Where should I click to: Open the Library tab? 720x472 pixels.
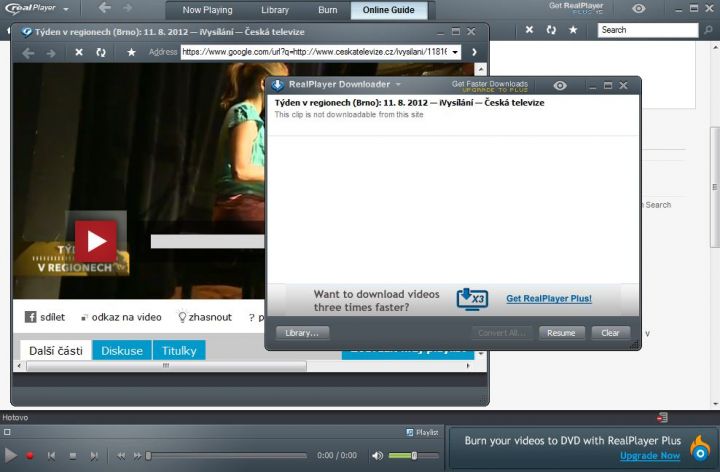point(275,10)
